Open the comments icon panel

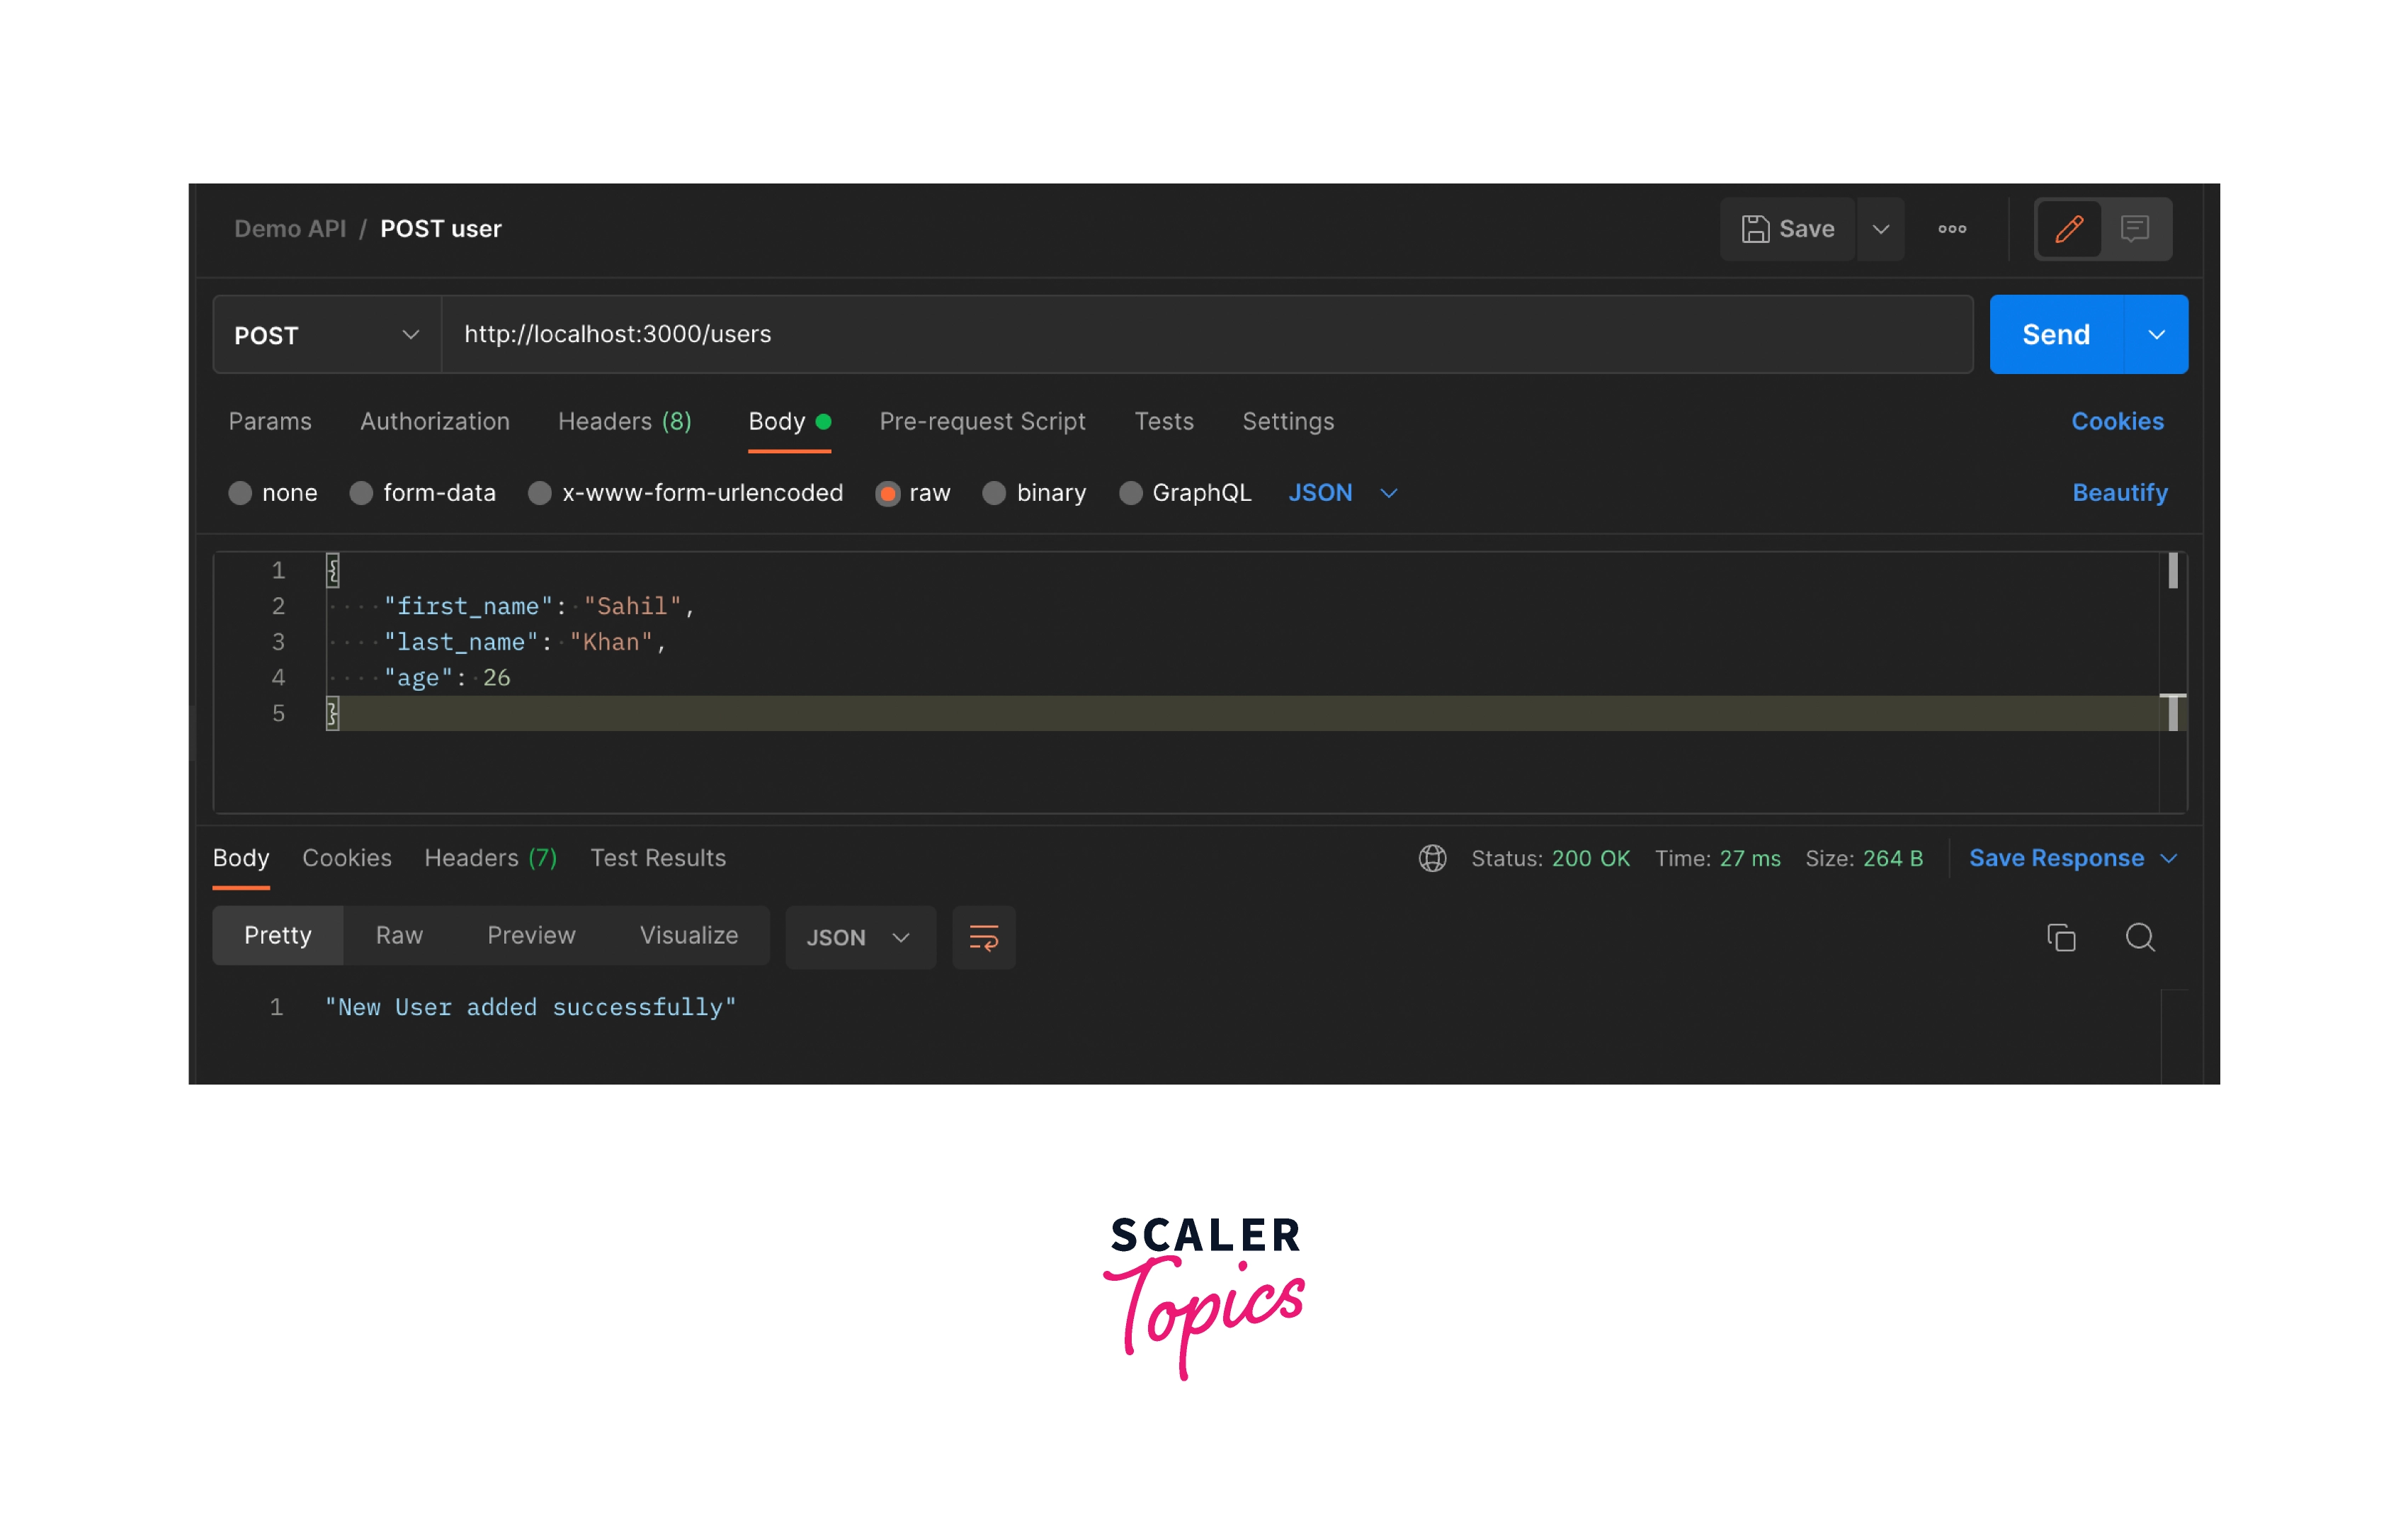[2134, 229]
